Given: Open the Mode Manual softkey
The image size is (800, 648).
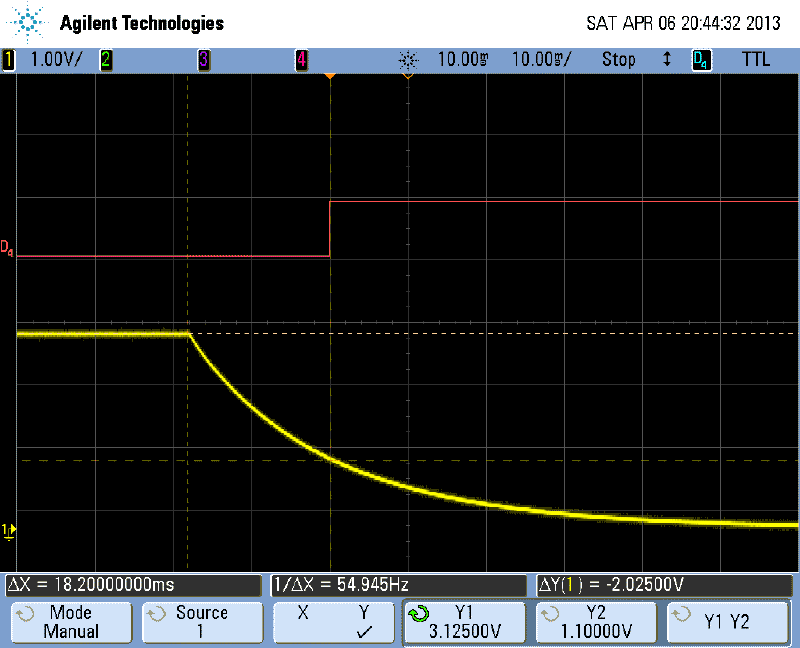Looking at the screenshot, I should pos(71,621).
